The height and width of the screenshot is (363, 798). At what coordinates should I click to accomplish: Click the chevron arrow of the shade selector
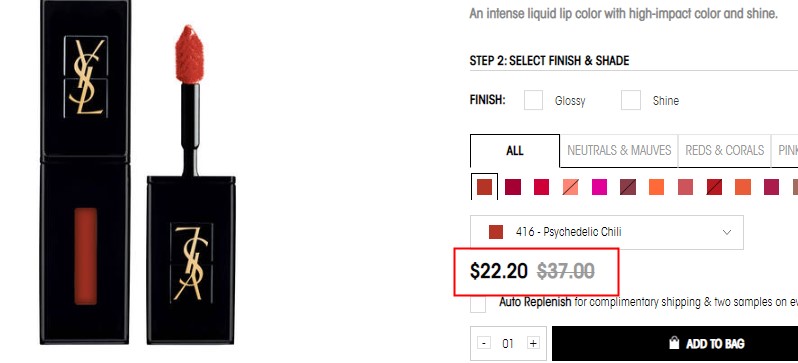(x=727, y=232)
